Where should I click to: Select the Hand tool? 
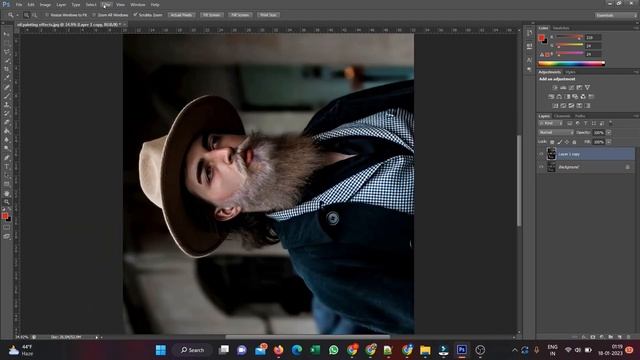7,193
